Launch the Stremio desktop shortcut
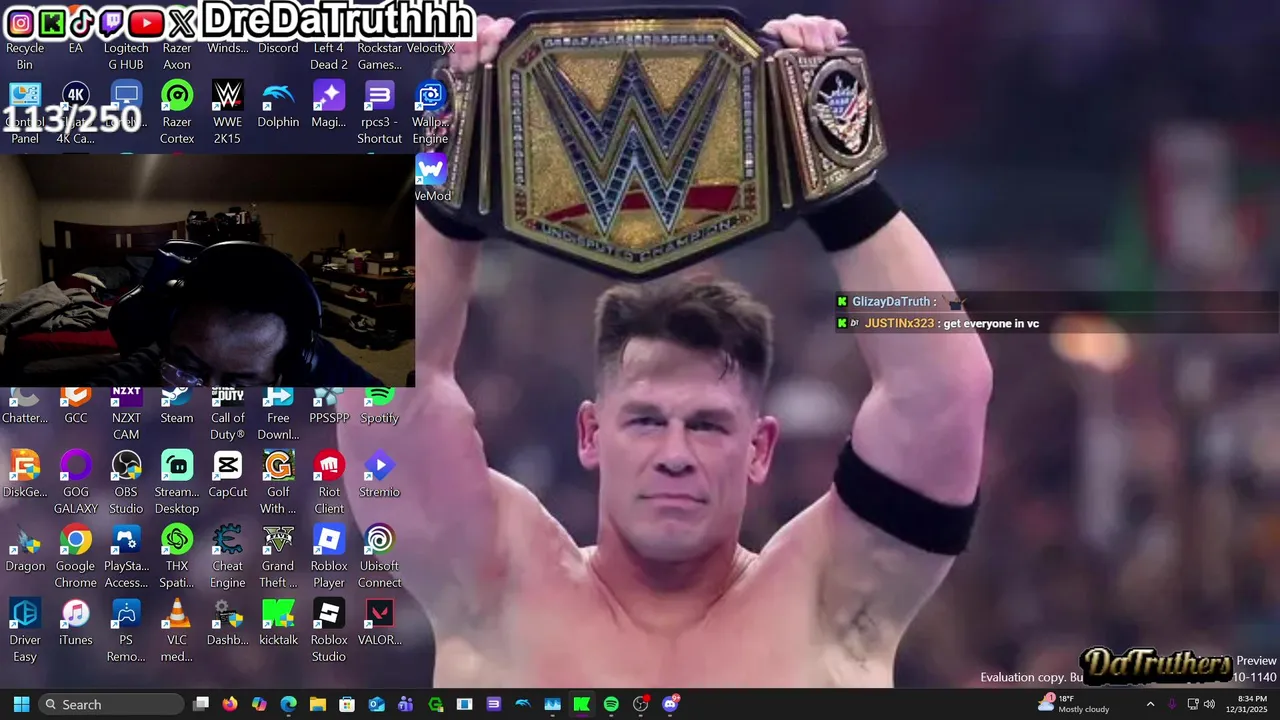This screenshot has height=720, width=1280. [x=379, y=474]
